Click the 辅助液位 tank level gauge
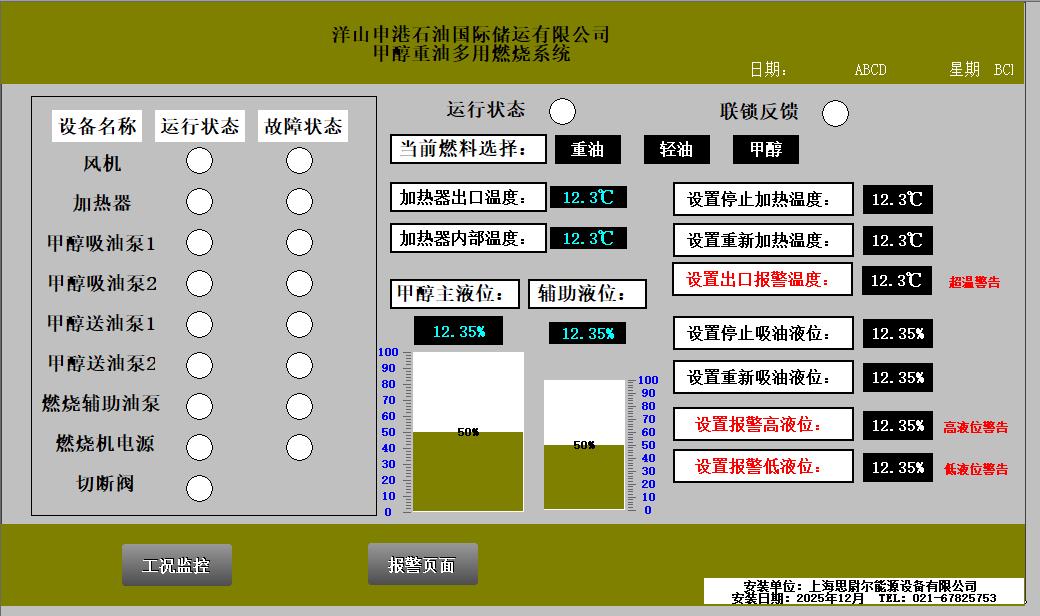The width and height of the screenshot is (1040, 616). [x=584, y=445]
